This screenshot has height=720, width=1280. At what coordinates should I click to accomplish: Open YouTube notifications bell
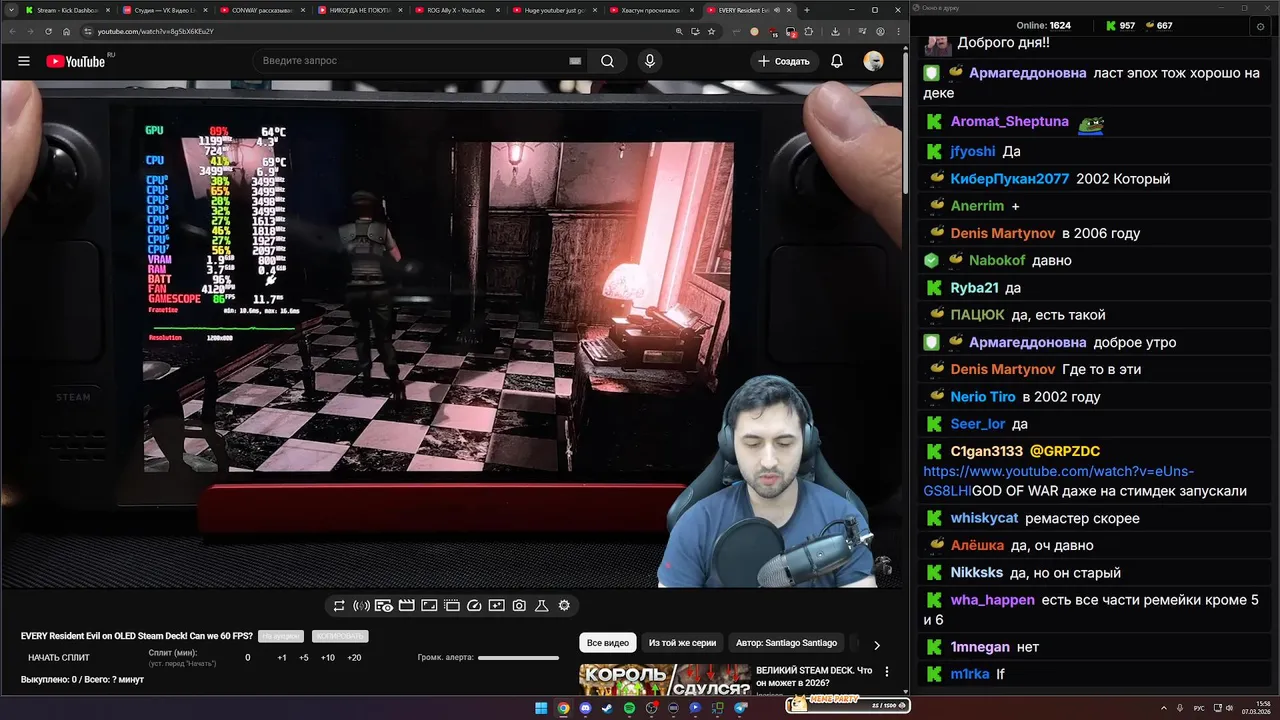tap(837, 61)
